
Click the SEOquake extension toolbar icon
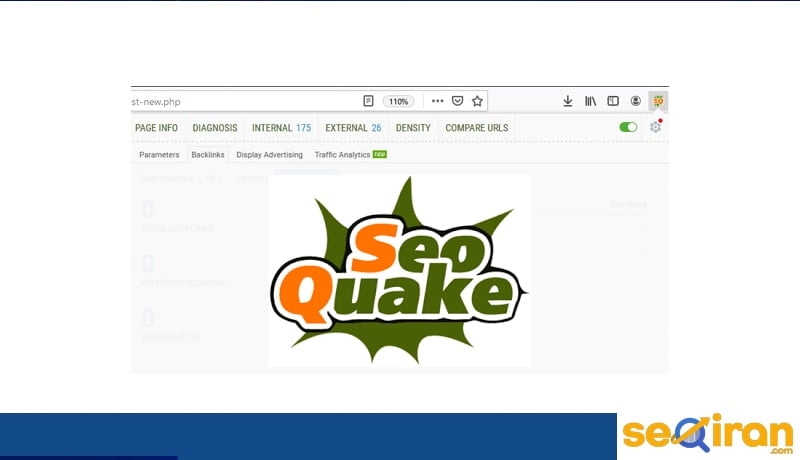[658, 101]
